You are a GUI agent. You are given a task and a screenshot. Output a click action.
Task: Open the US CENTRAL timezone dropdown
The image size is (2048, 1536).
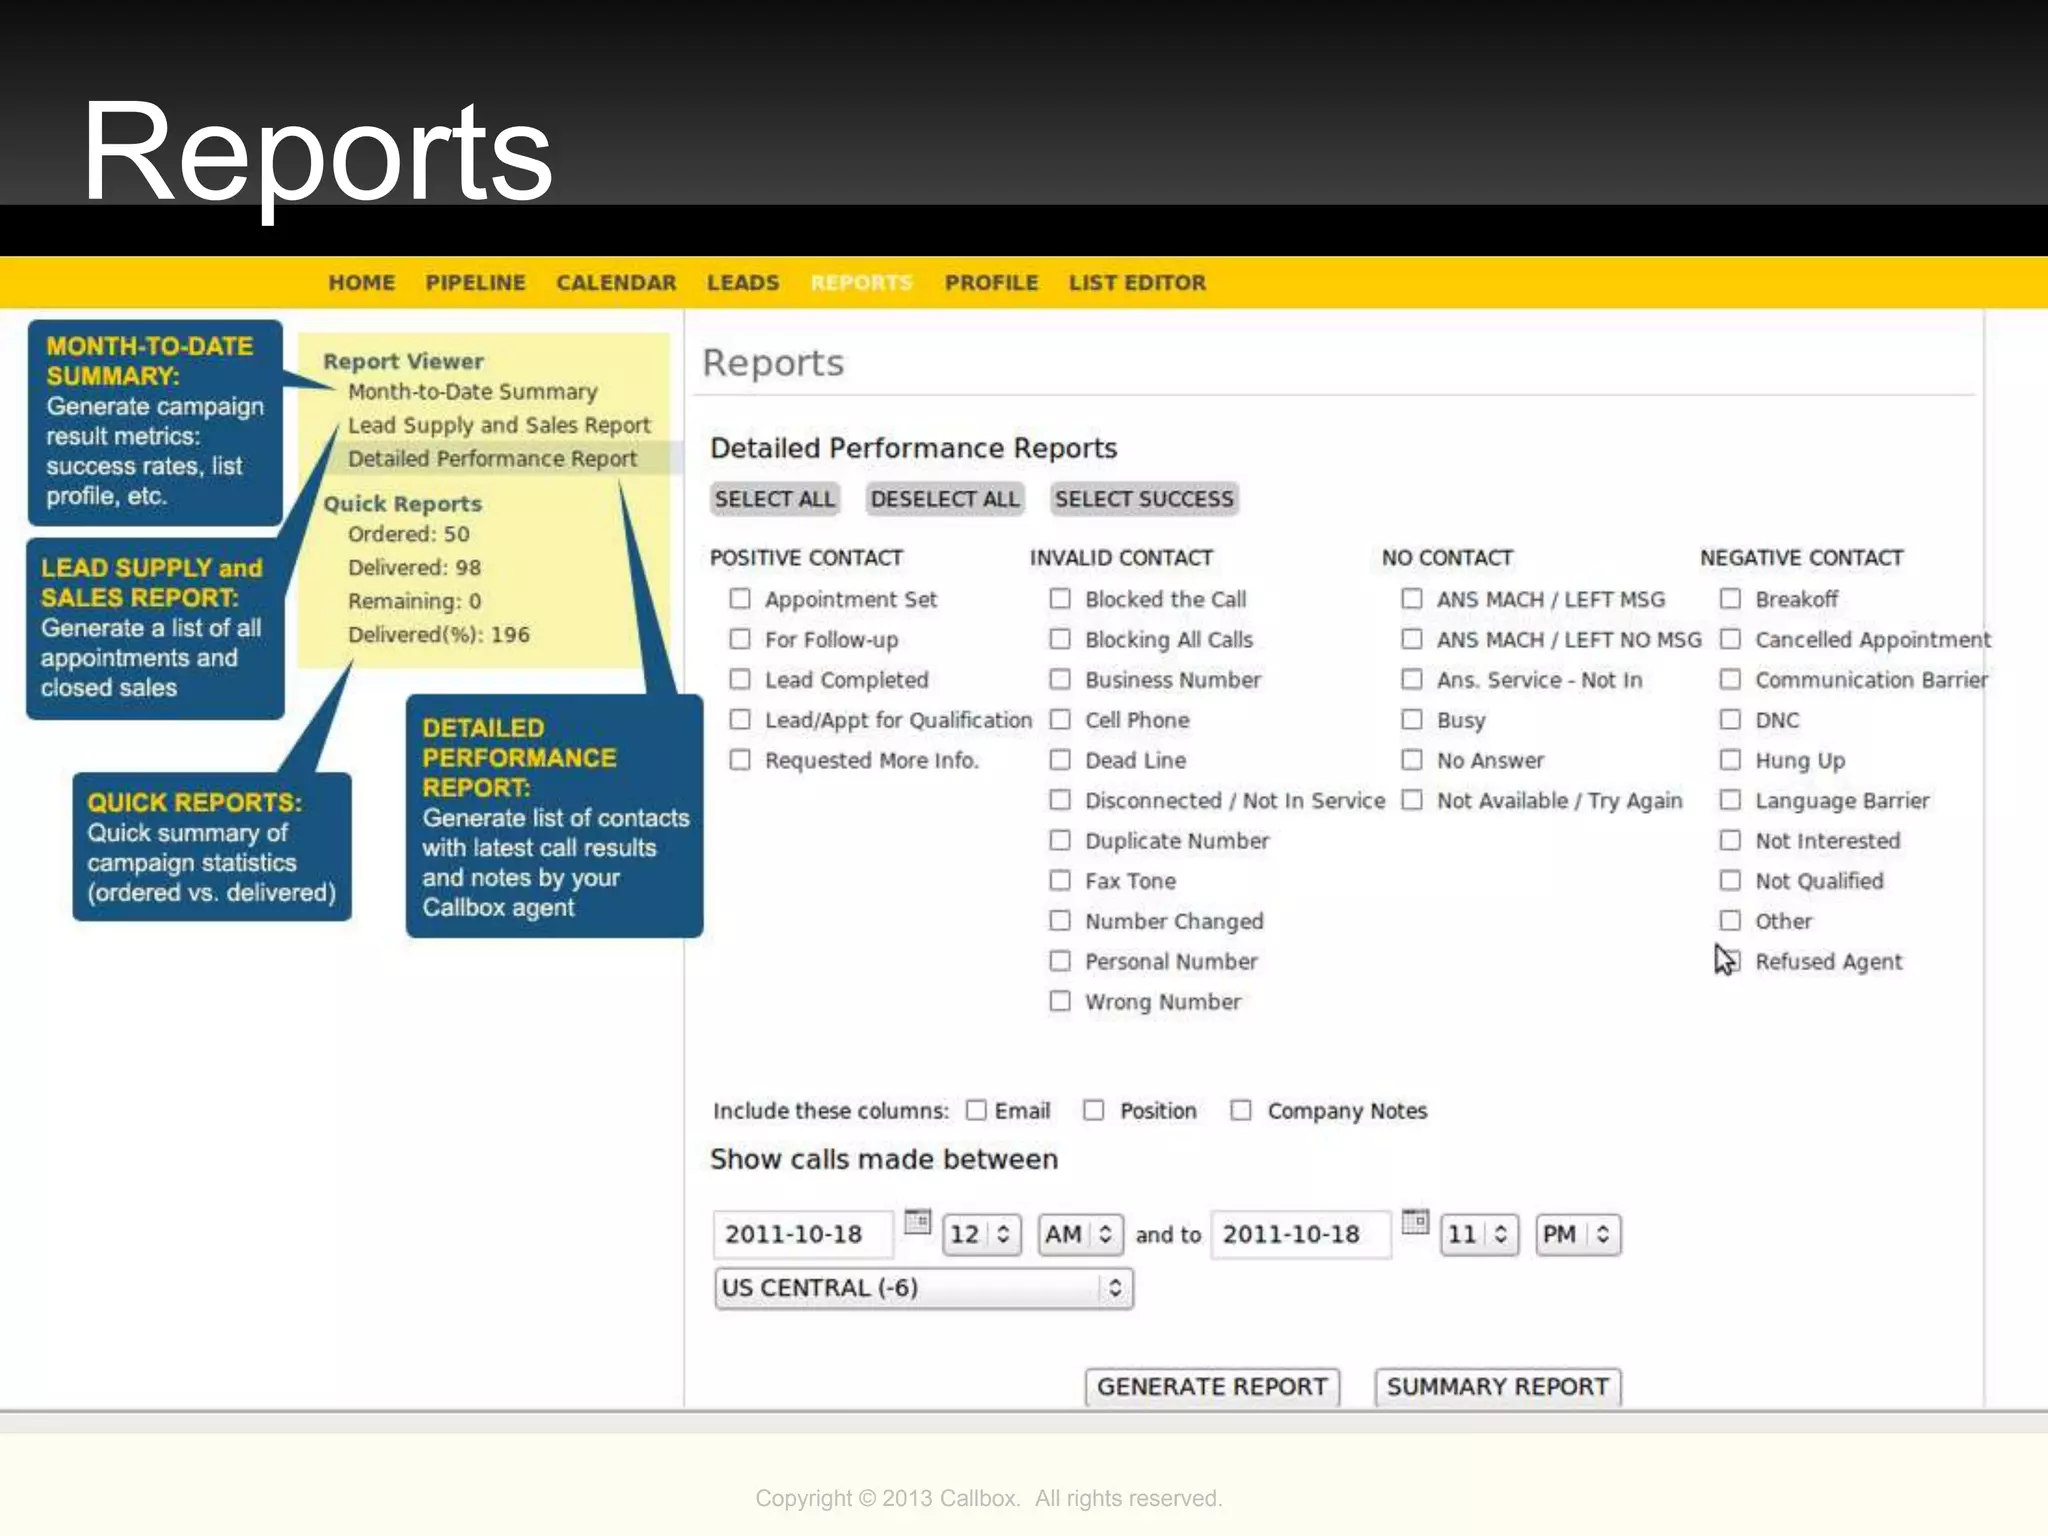click(924, 1288)
